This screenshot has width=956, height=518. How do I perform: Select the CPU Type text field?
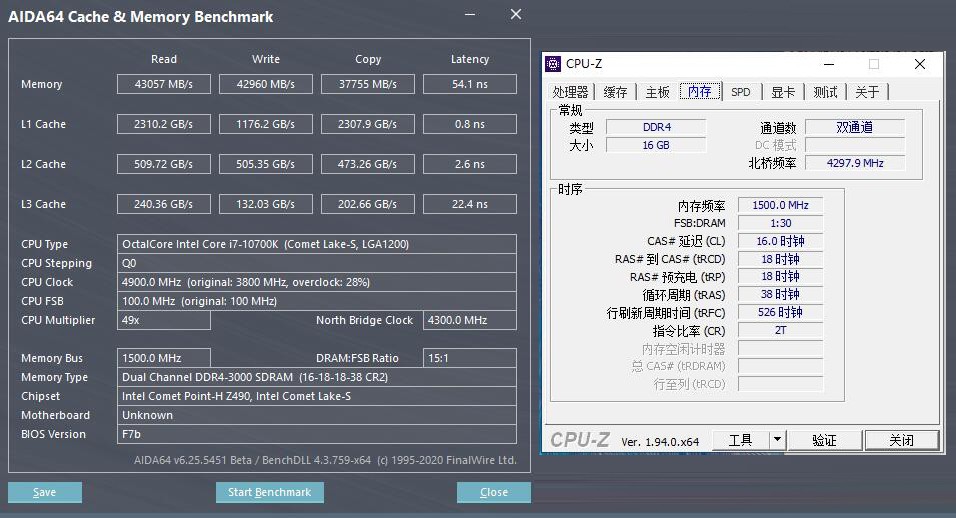(317, 244)
